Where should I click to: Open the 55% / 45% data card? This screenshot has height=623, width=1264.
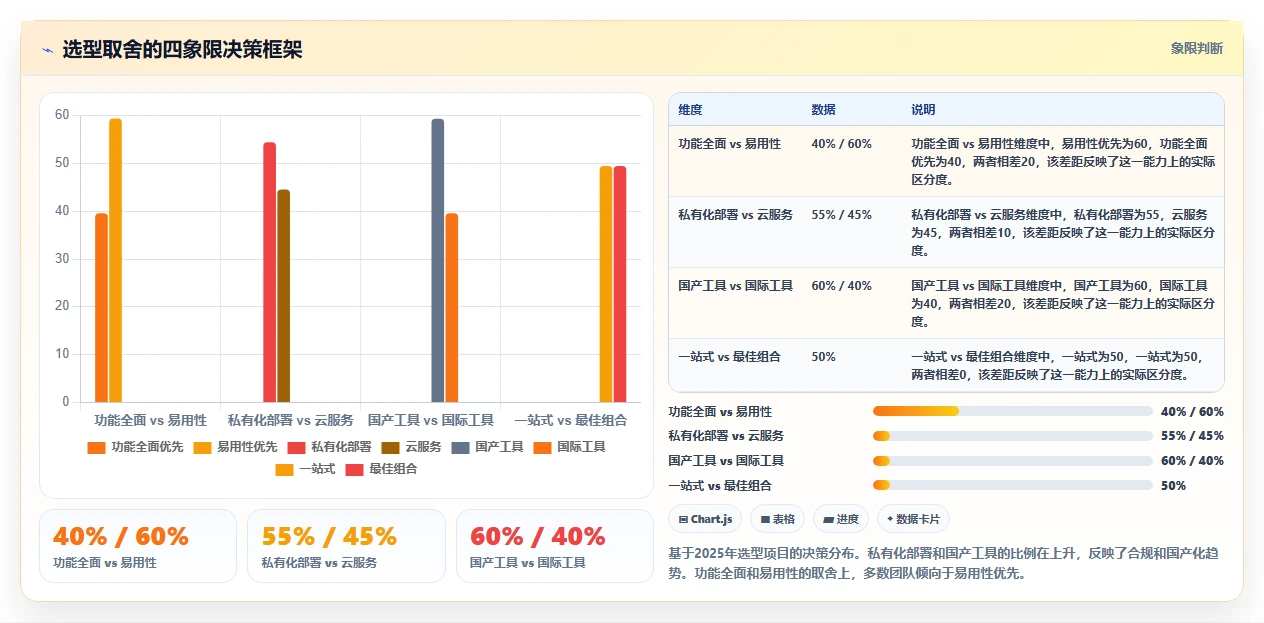click(x=346, y=546)
